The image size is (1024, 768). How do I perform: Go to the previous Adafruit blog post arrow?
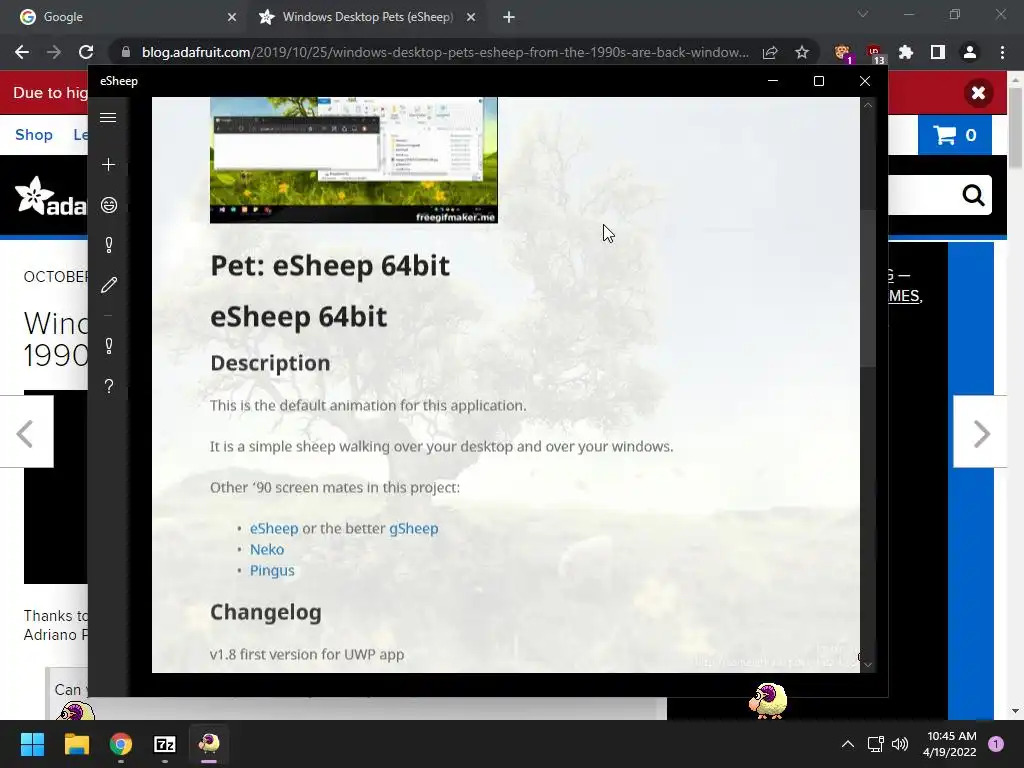26,433
